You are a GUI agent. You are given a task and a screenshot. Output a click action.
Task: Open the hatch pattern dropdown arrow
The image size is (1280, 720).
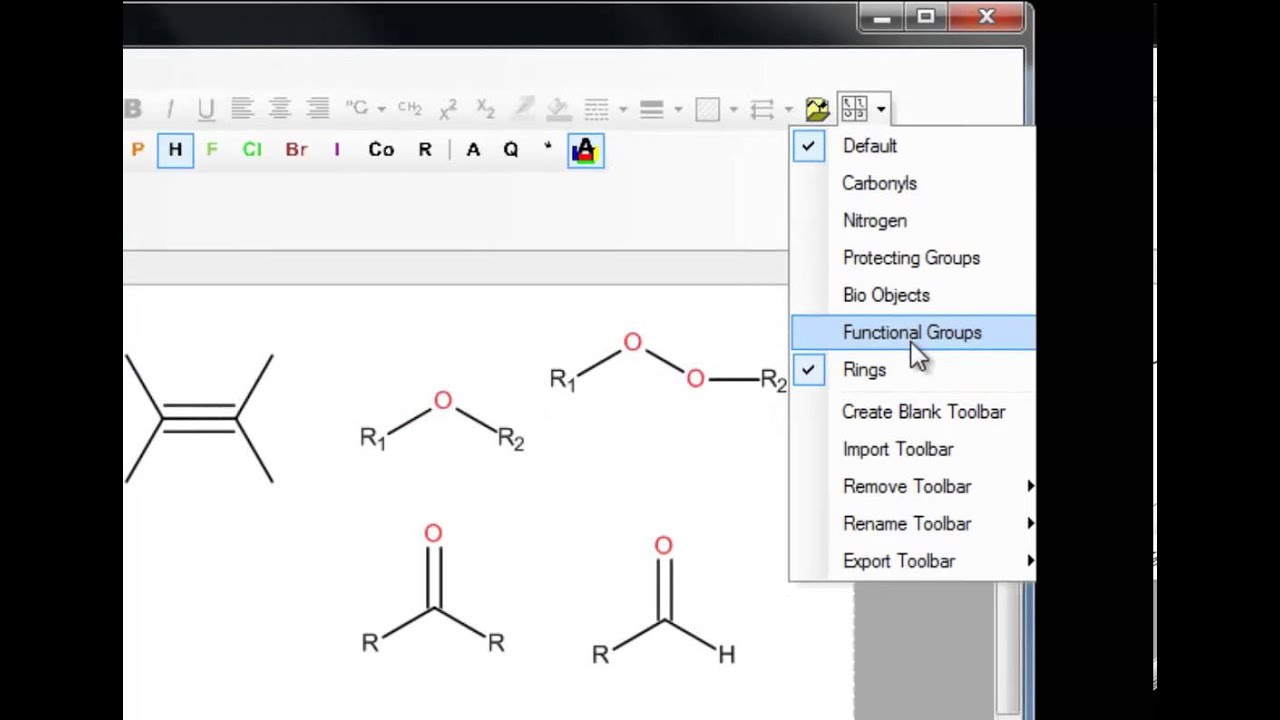(x=733, y=109)
